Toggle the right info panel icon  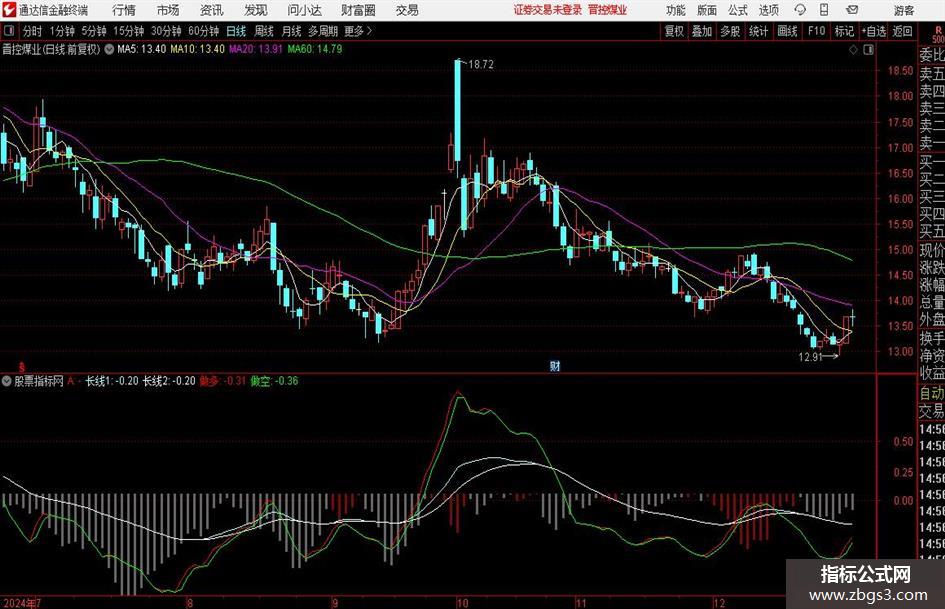point(868,49)
